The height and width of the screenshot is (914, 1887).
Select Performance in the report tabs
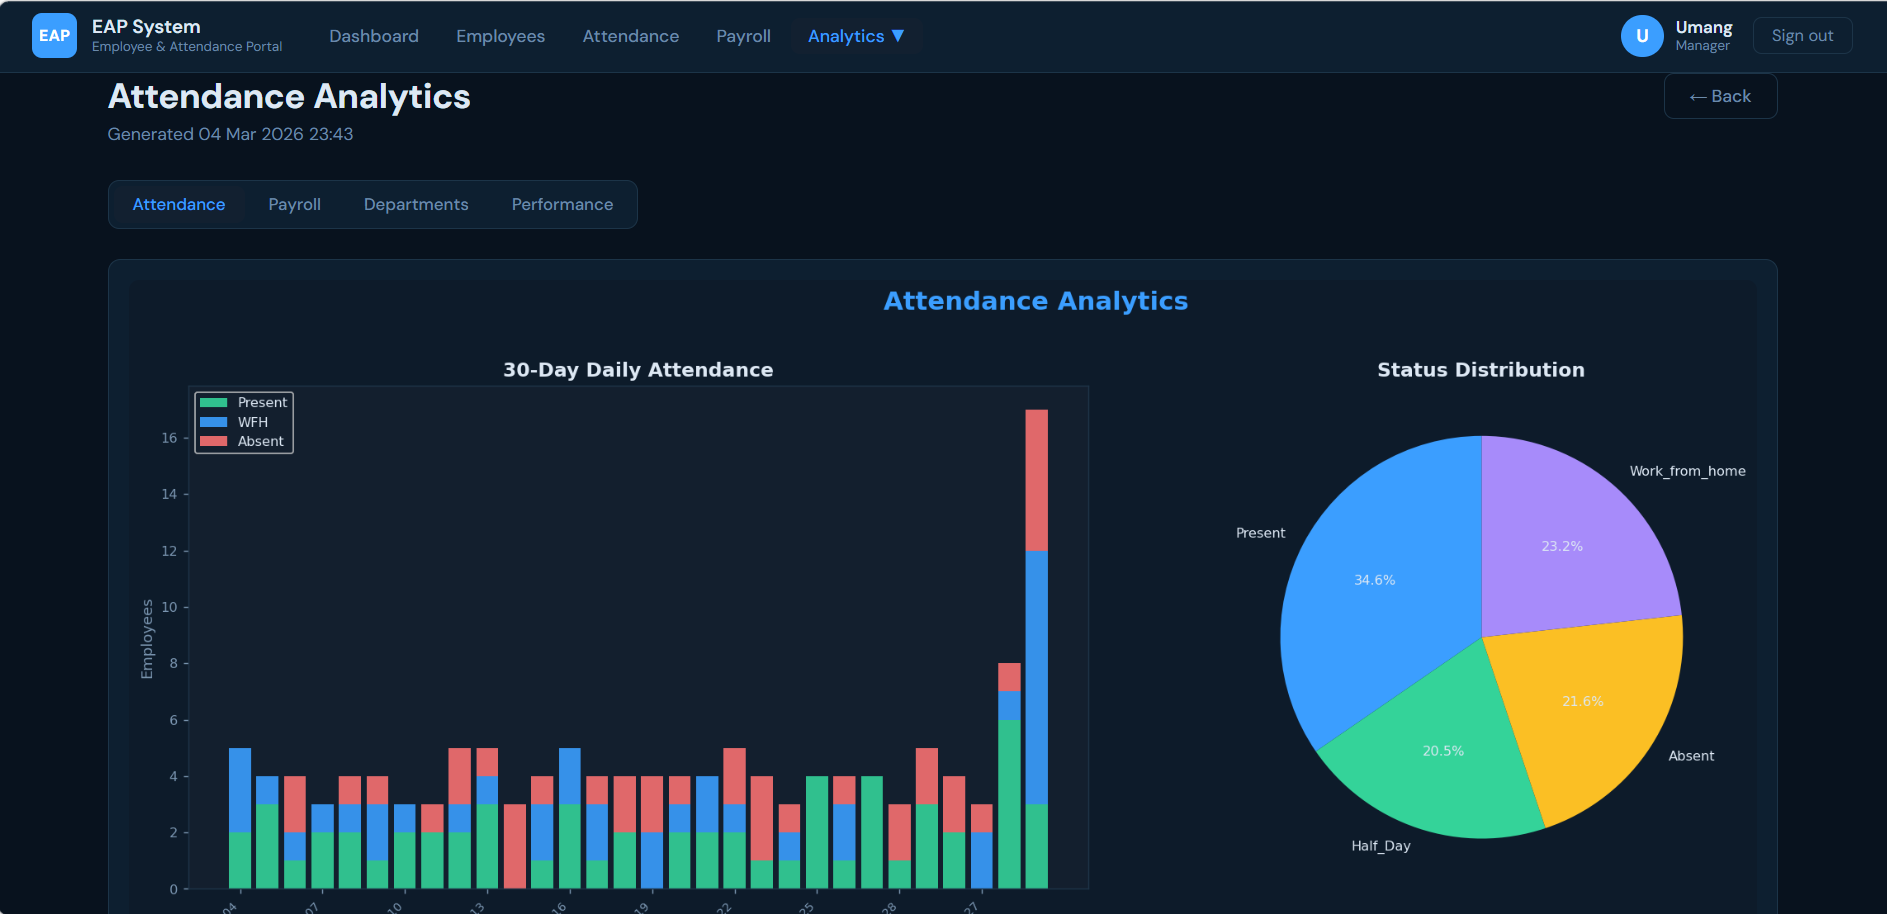pyautogui.click(x=562, y=204)
